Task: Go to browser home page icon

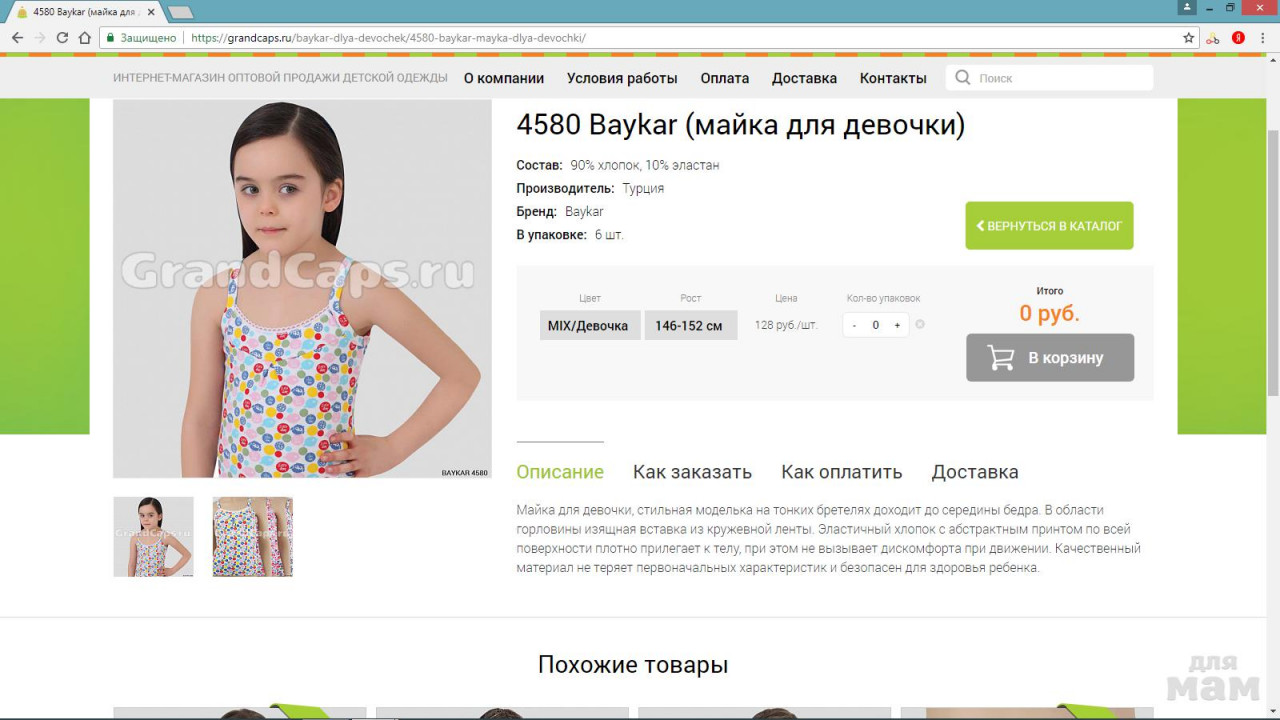Action: pos(84,38)
